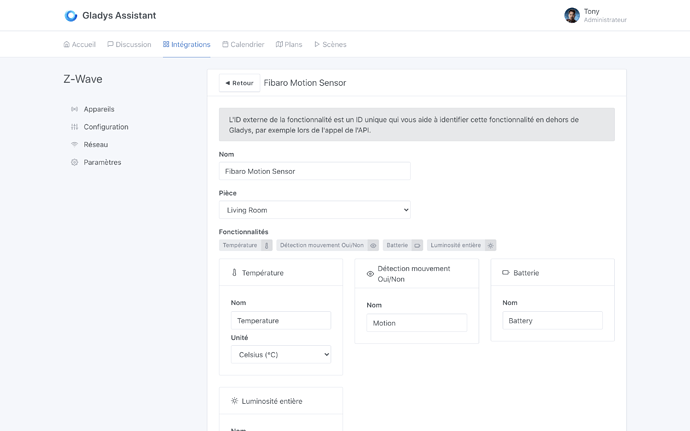
Task: Go to the Scènes tab
Action: [x=330, y=44]
